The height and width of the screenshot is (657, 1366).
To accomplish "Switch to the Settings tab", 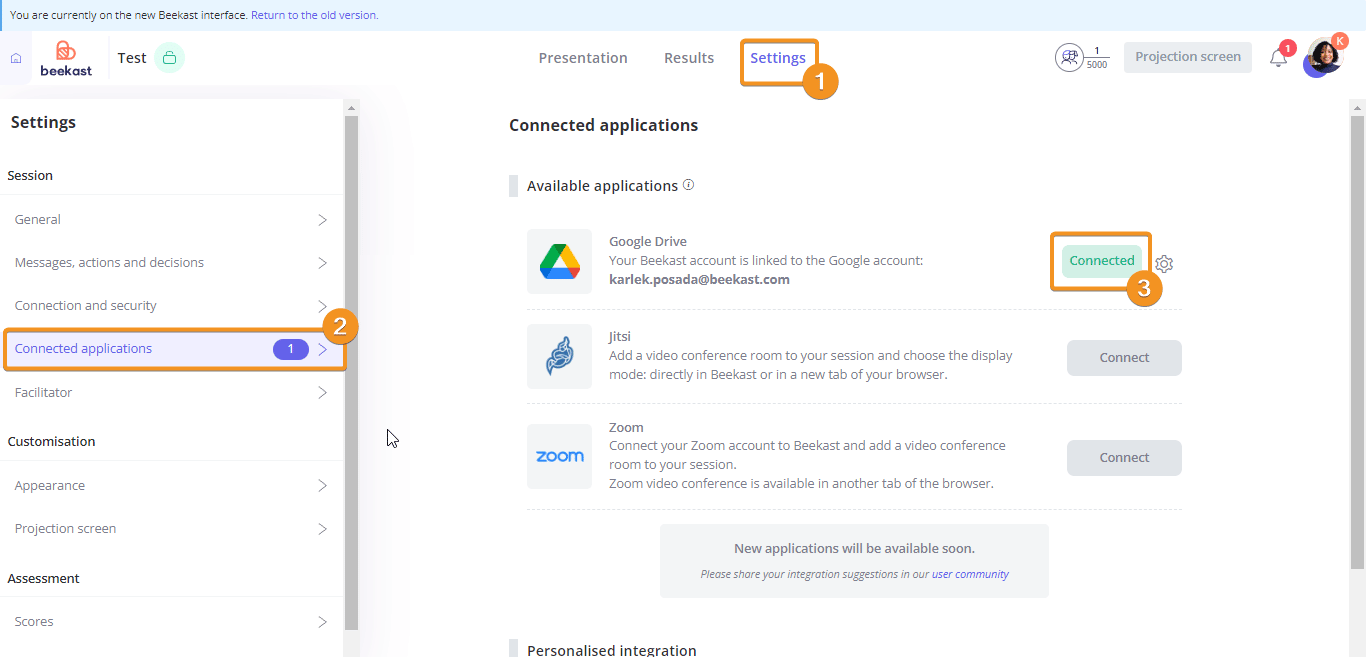I will [x=778, y=58].
